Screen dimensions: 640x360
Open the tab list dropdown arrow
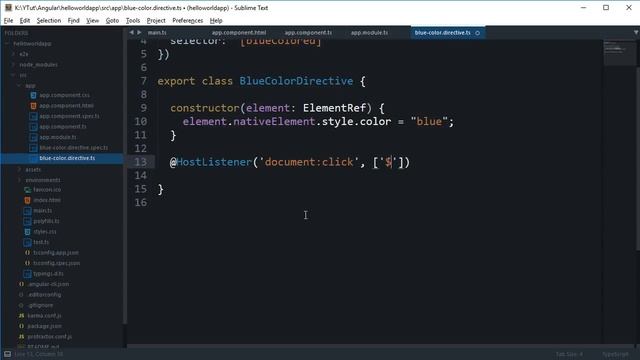[636, 33]
